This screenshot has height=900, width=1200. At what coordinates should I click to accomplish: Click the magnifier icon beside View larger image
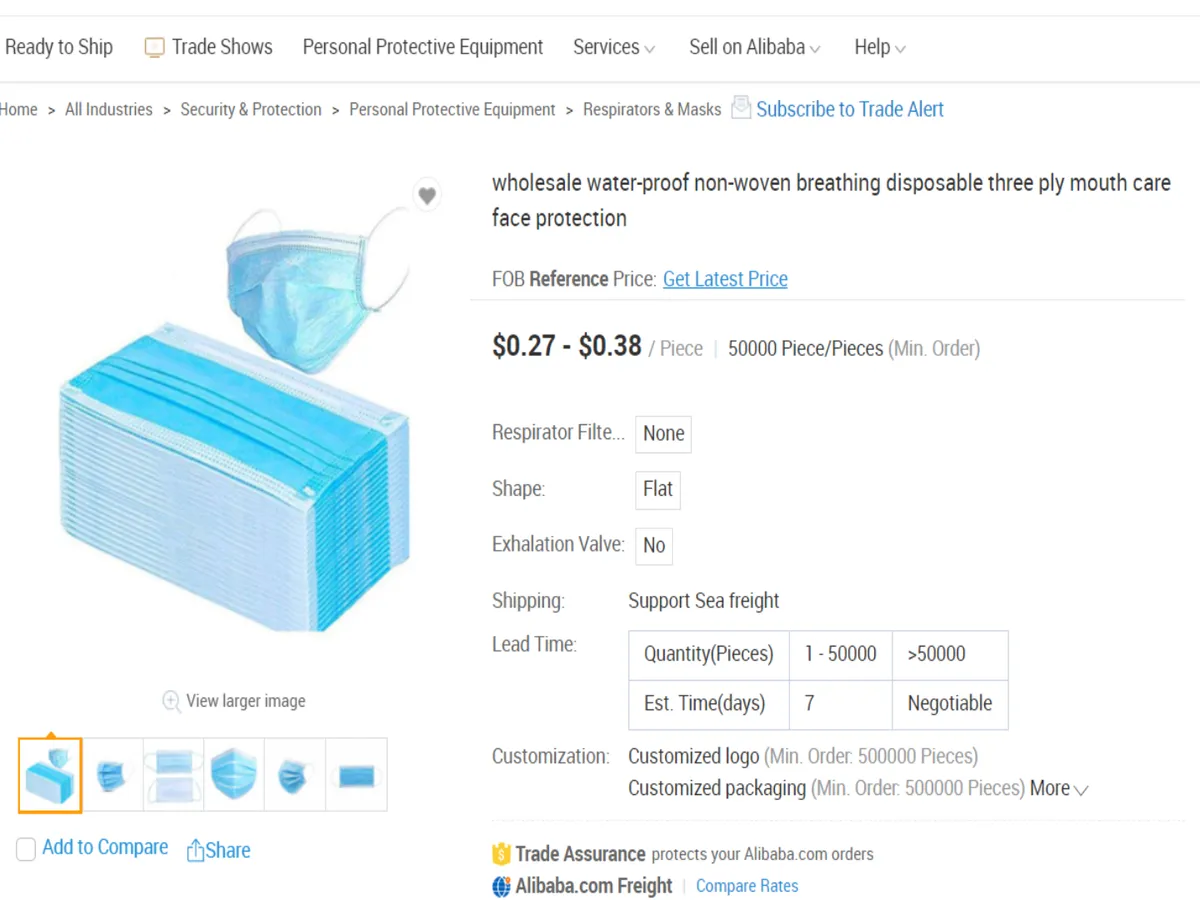tap(172, 701)
